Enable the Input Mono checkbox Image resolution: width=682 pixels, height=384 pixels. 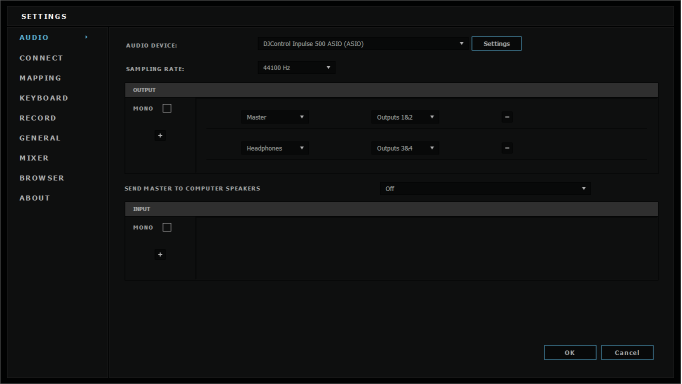[167, 227]
